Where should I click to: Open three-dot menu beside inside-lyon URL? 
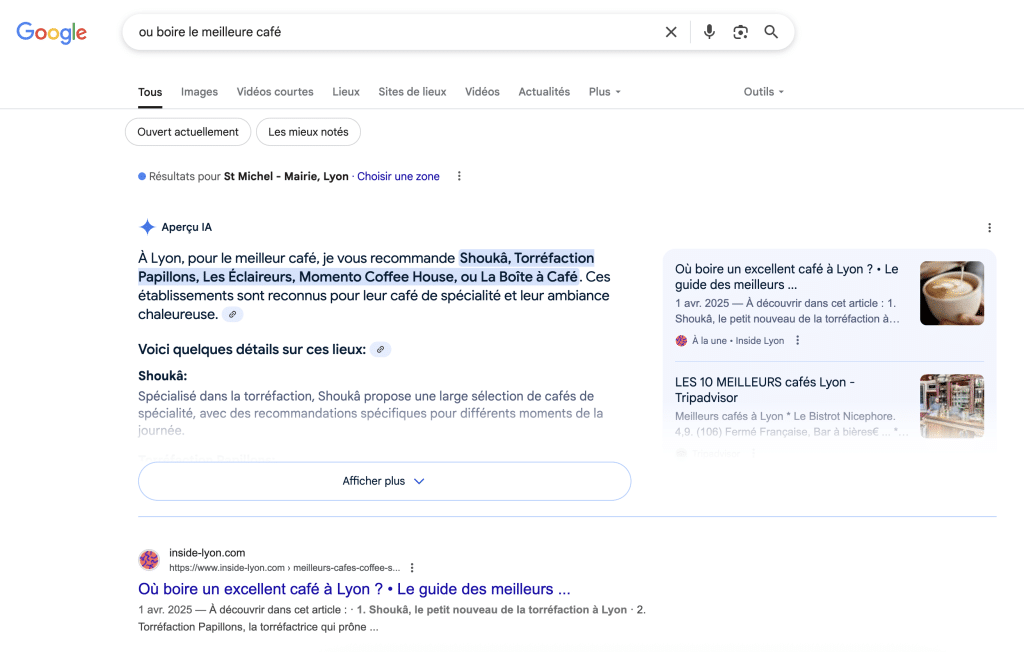pos(411,568)
